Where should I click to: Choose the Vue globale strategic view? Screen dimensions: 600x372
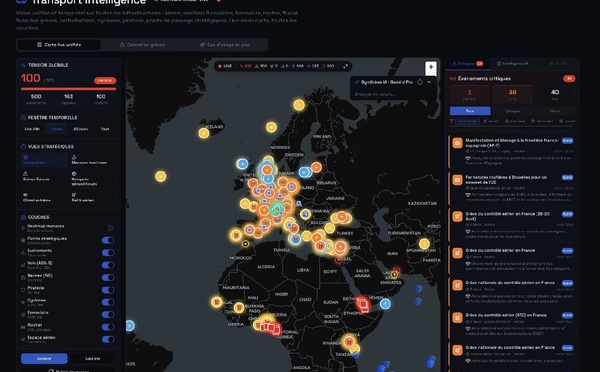point(44,160)
